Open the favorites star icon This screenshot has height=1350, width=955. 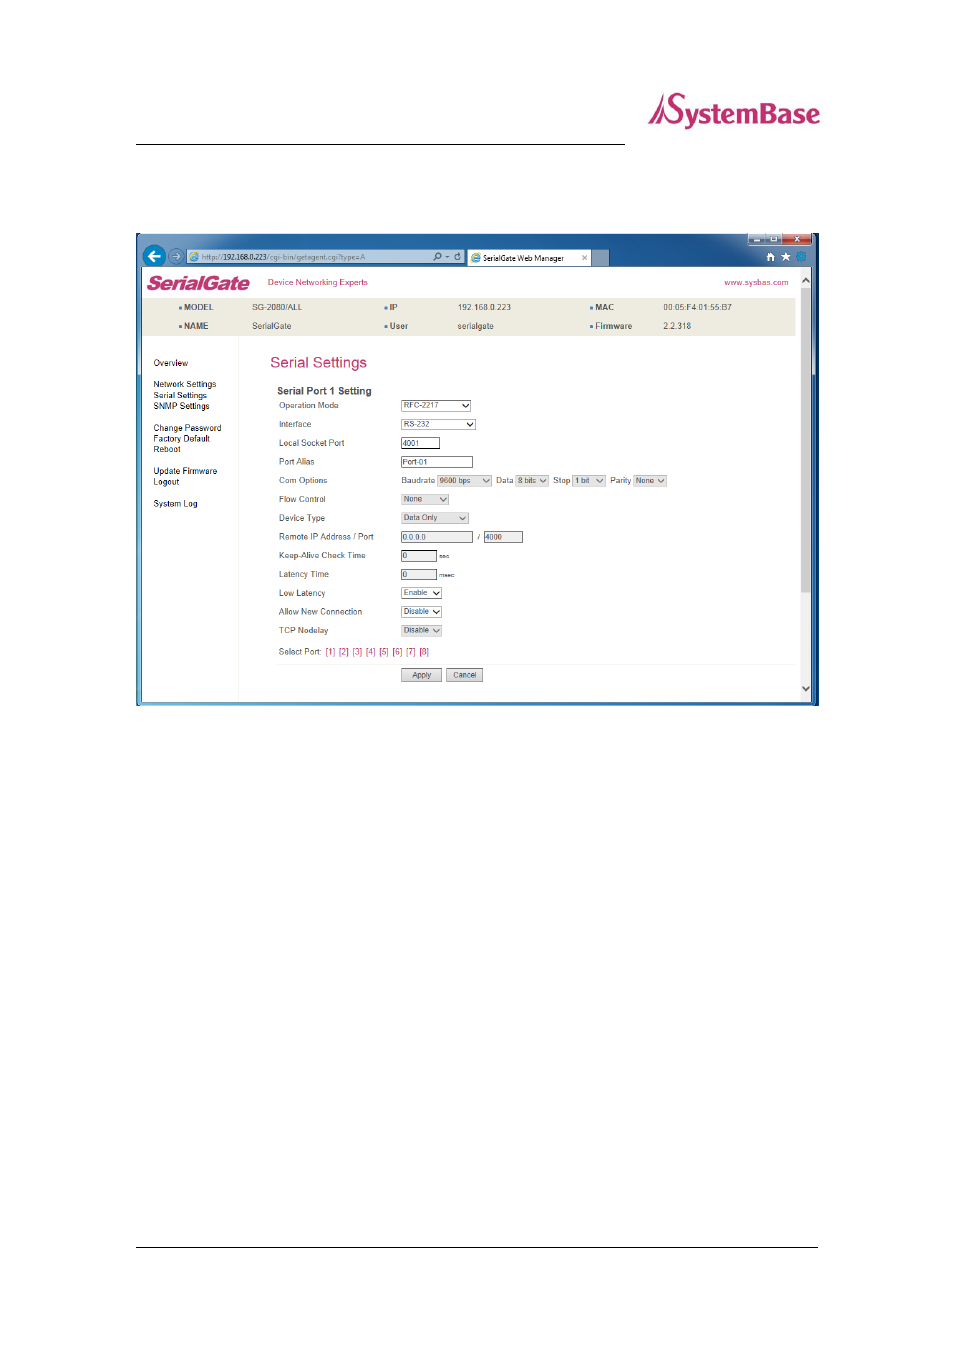[785, 257]
